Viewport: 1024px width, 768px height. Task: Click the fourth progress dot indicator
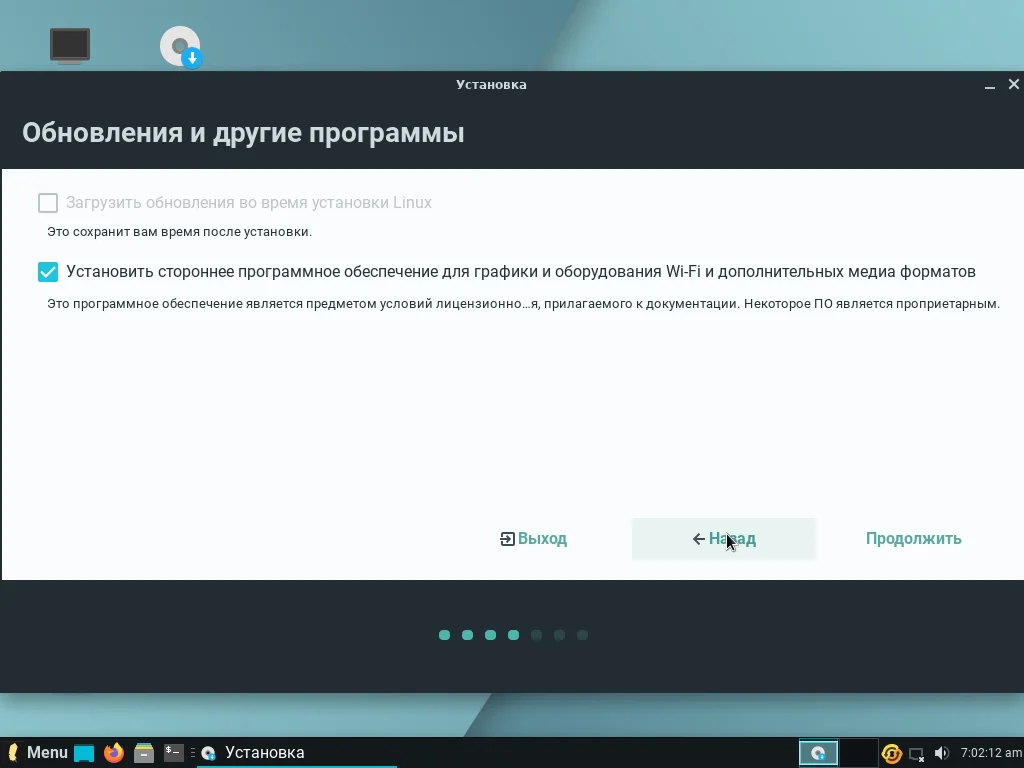pos(513,634)
